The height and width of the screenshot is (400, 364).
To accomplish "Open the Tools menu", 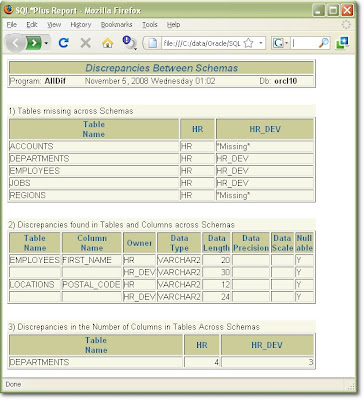I will [x=150, y=25].
